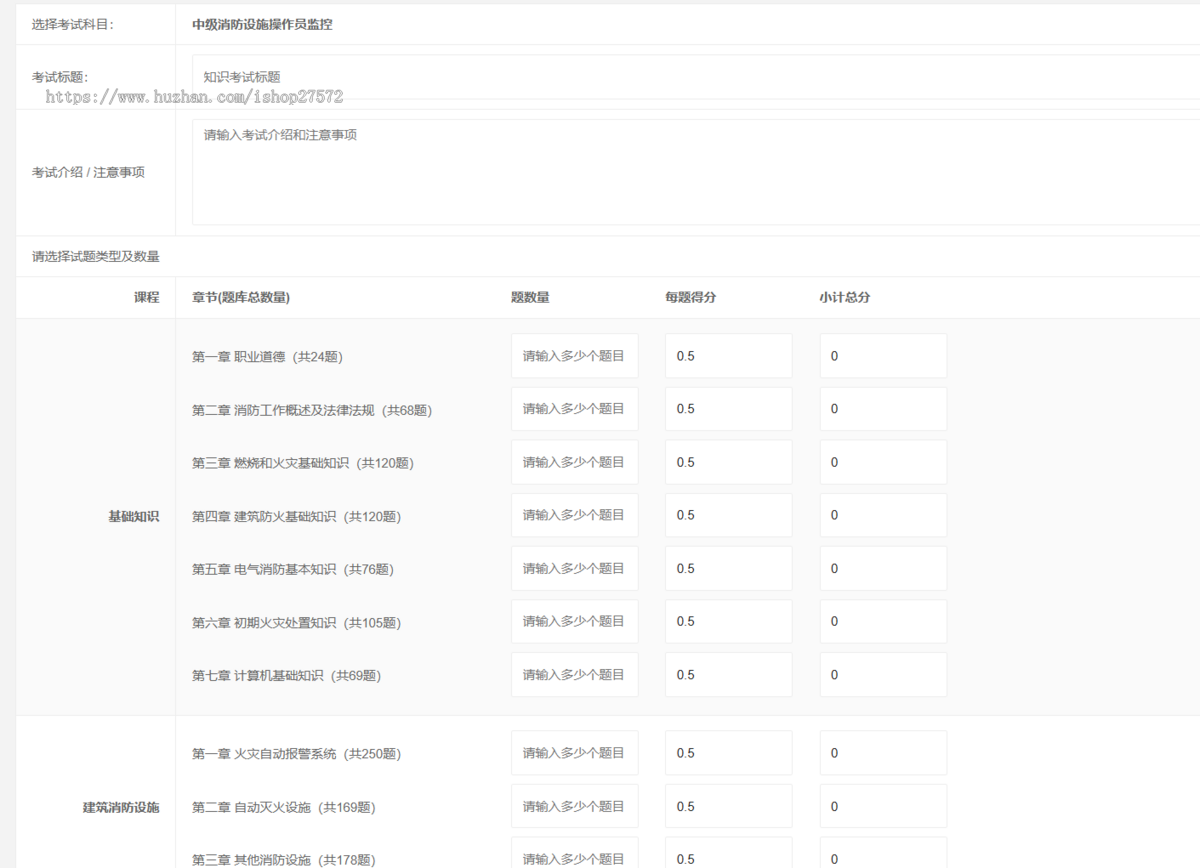This screenshot has width=1200, height=868.
Task: Click 题数量 input for 第三章 燃烧和火灾基础知识
Action: (575, 462)
